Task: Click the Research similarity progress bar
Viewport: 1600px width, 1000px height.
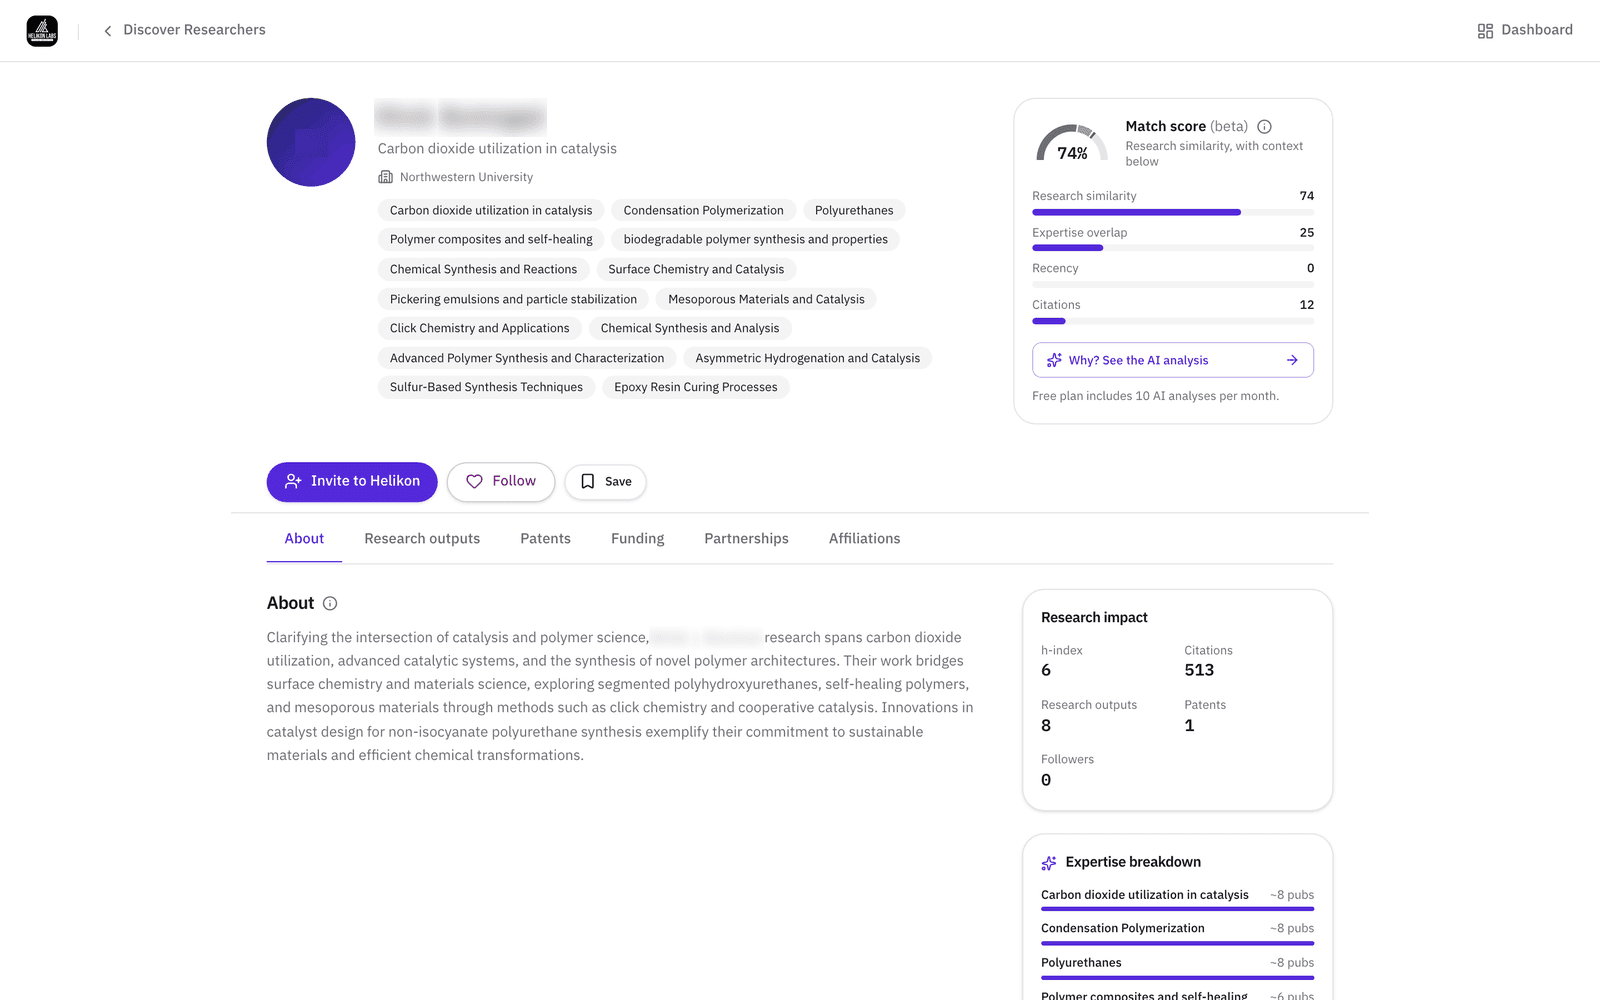Action: [1173, 212]
